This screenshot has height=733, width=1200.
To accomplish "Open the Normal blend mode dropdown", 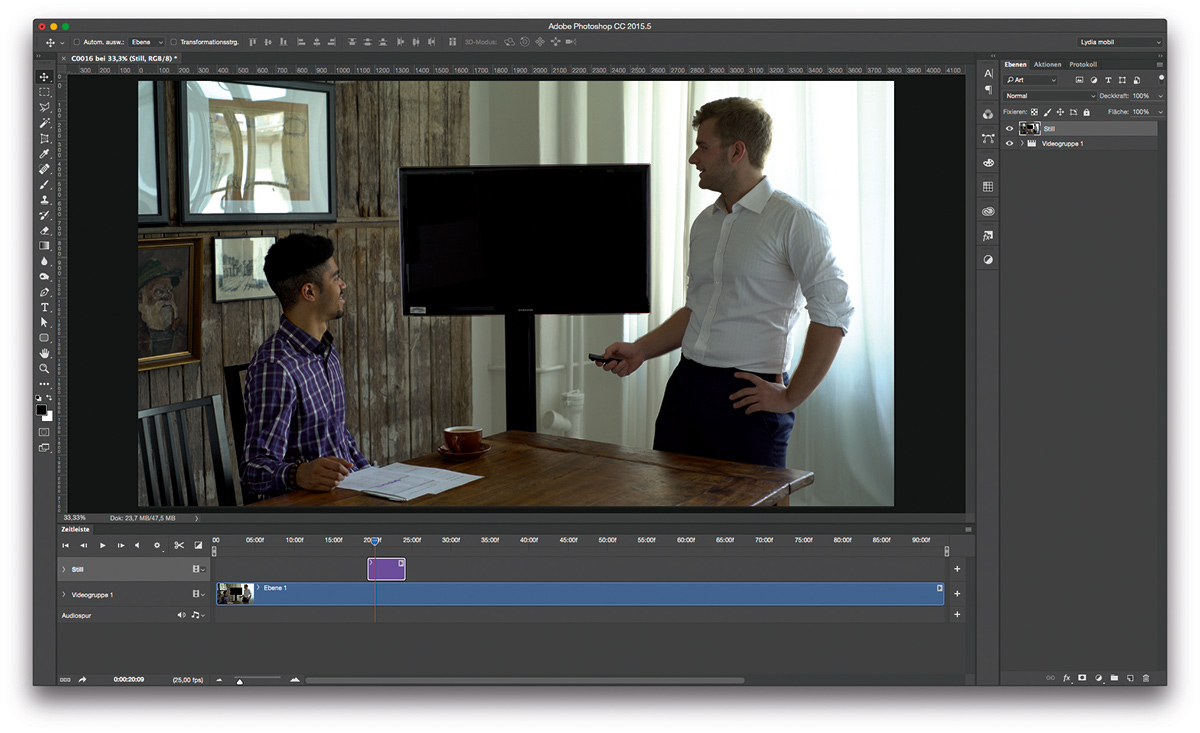I will tap(1048, 96).
